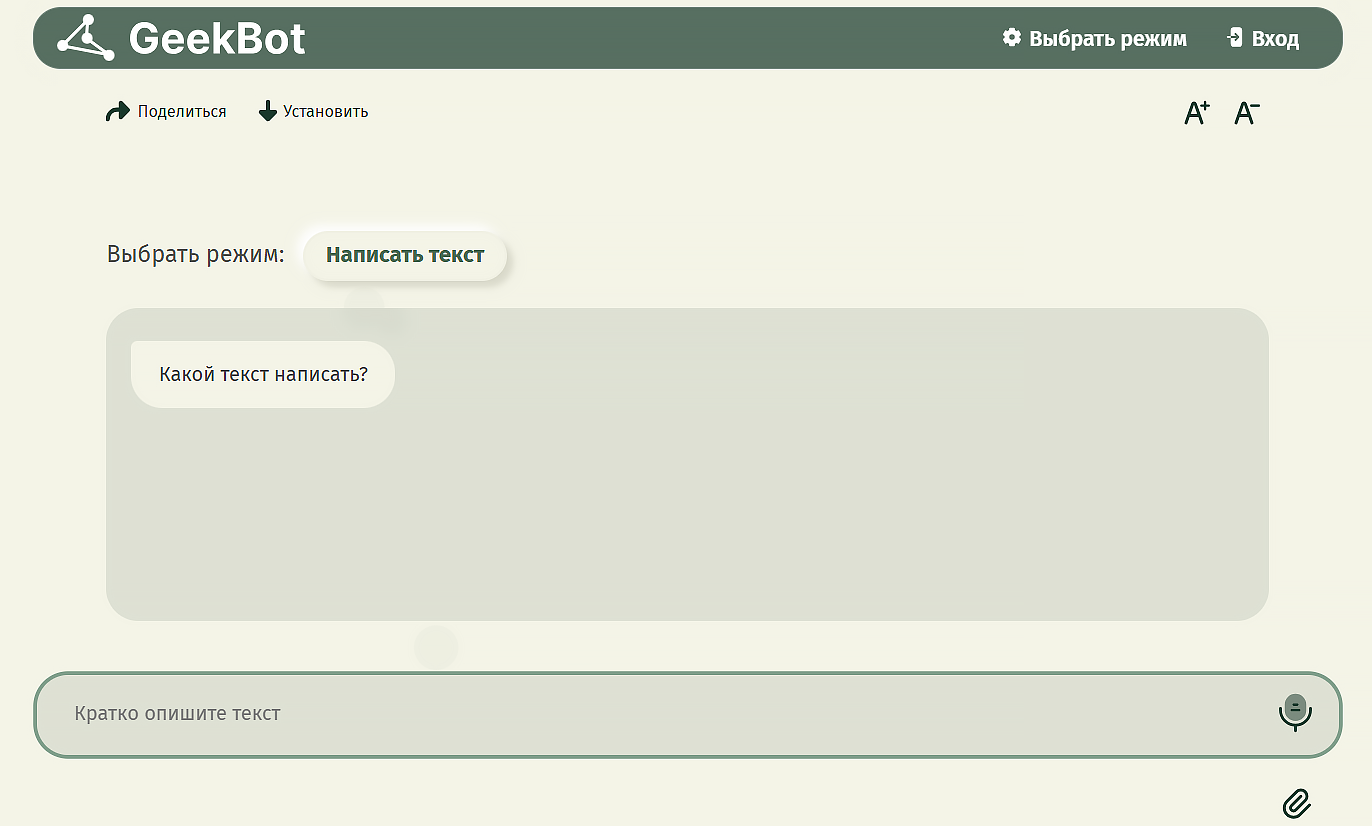Start voice input with the microphone icon
The height and width of the screenshot is (826, 1372).
click(1295, 712)
